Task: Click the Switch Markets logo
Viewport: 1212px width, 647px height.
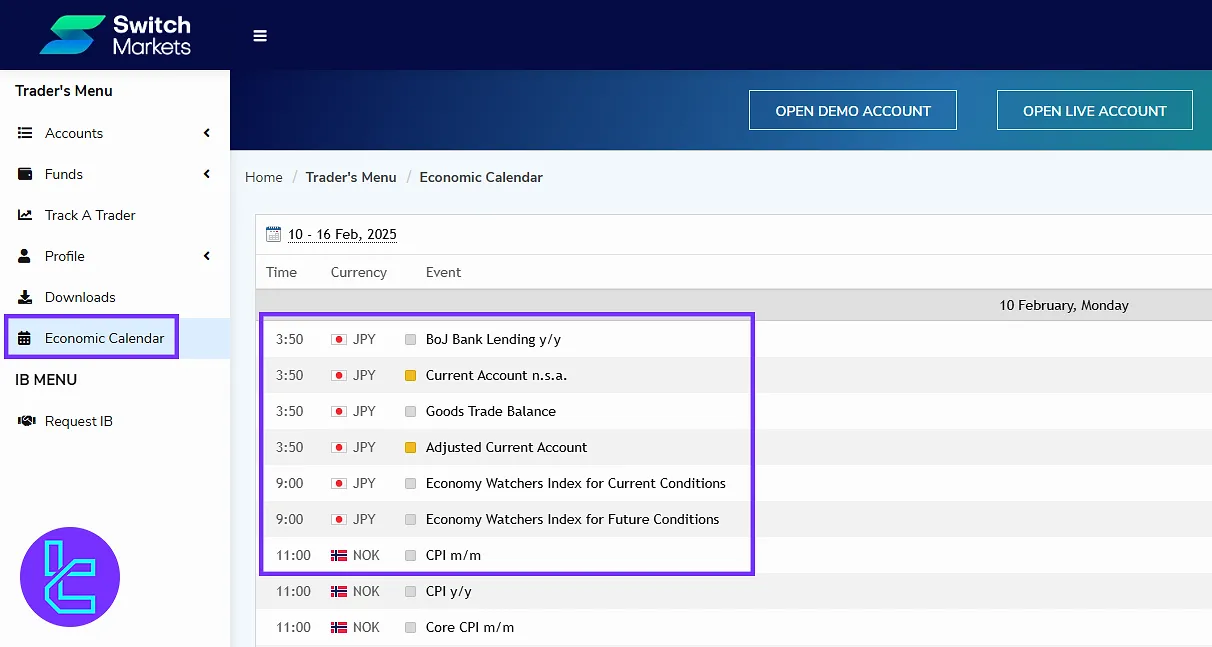Action: 115,35
